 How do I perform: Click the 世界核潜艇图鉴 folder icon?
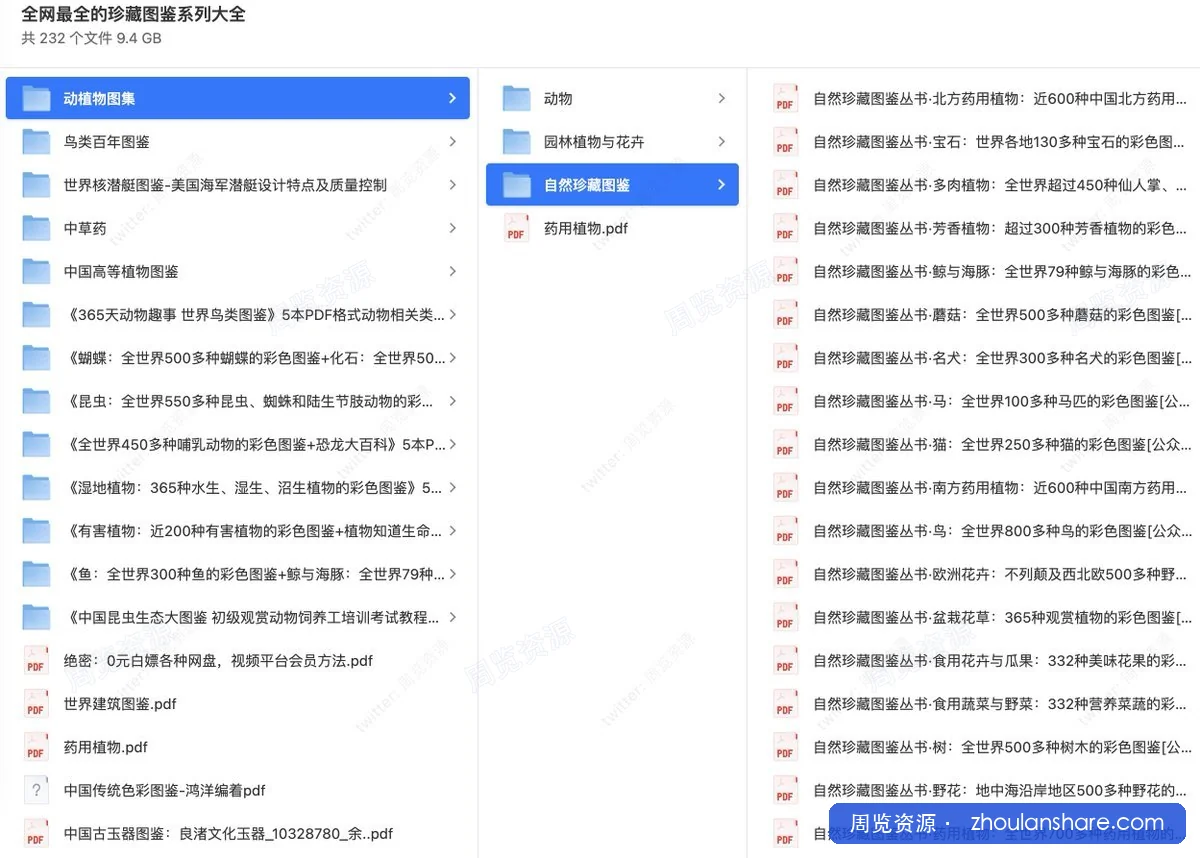coord(36,185)
